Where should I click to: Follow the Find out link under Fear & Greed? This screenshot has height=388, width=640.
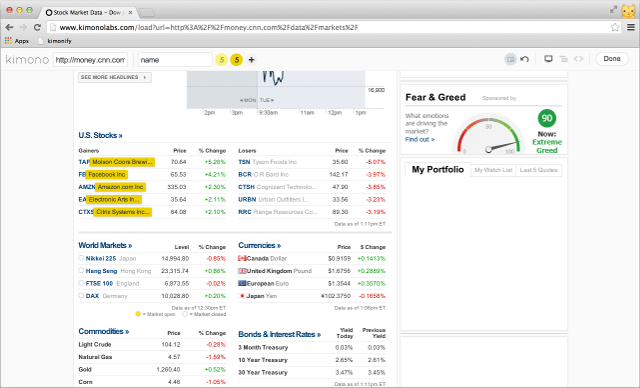click(420, 140)
